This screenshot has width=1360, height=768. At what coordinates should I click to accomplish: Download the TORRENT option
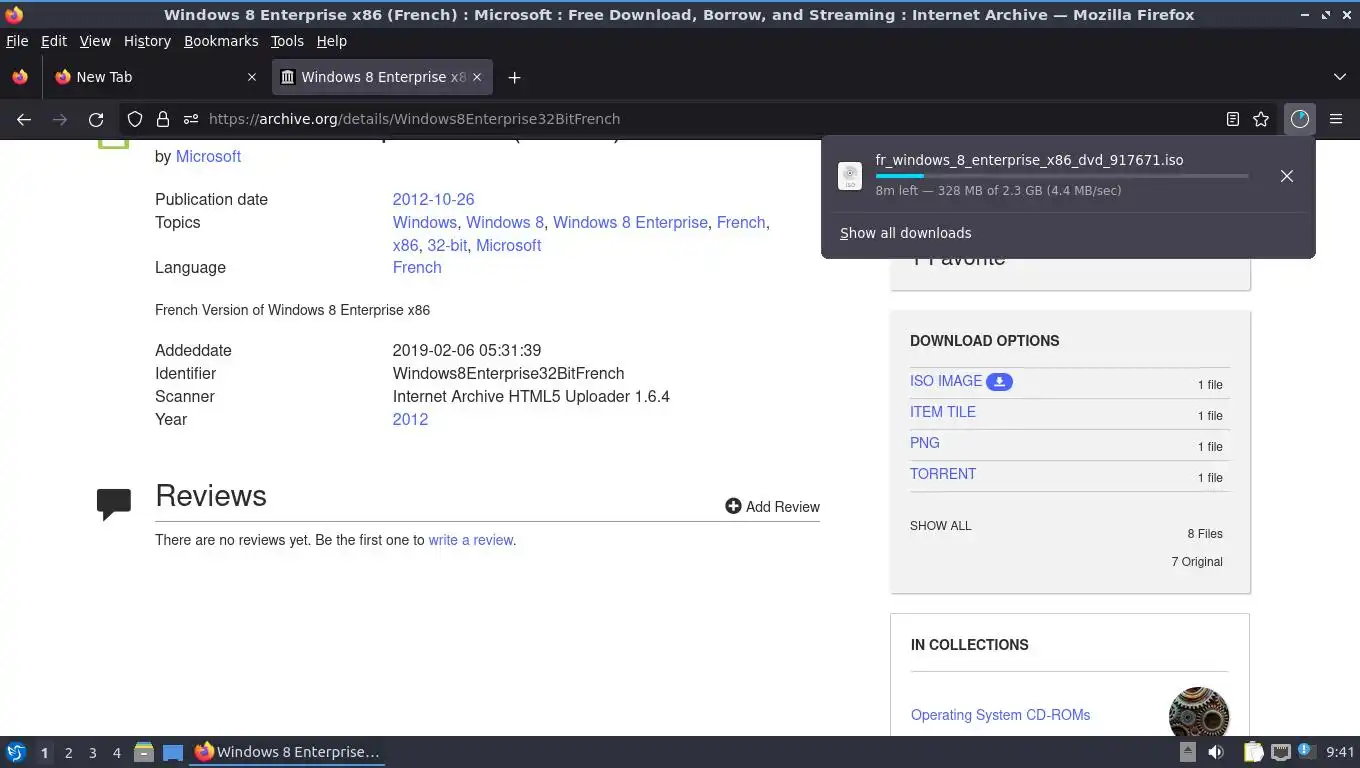click(943, 474)
